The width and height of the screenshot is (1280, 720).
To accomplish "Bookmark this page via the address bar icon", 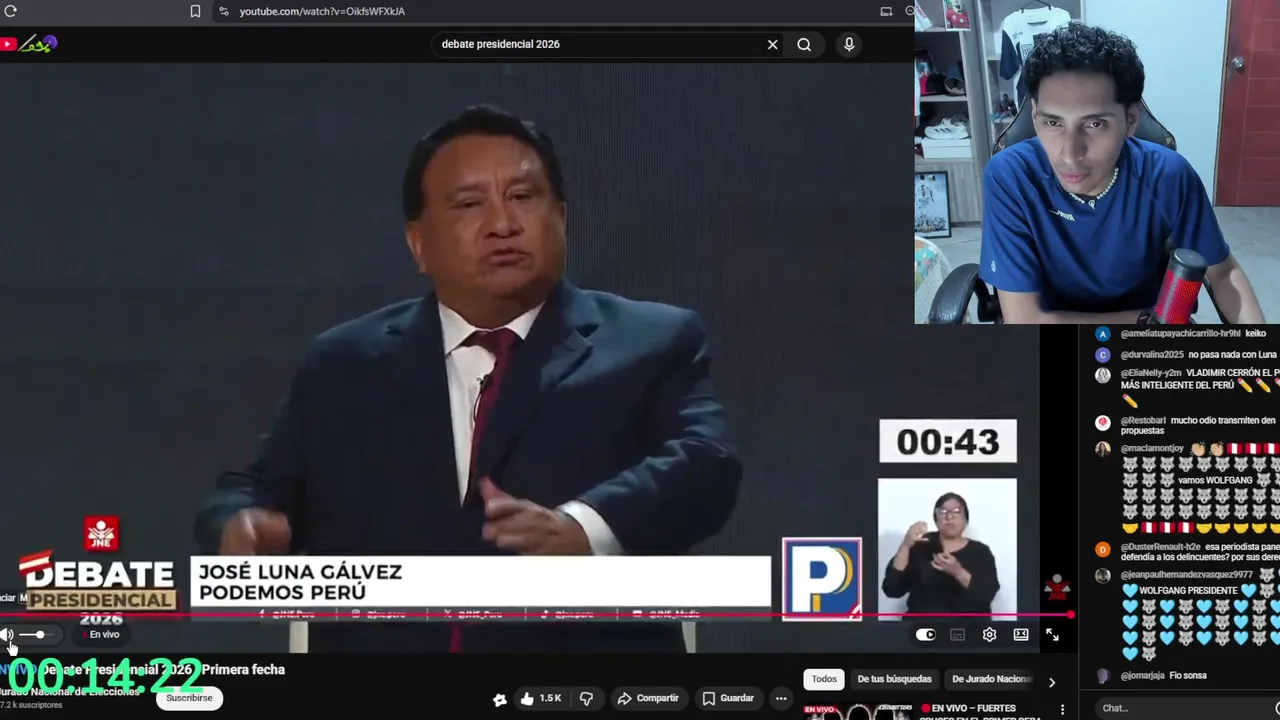I will tap(195, 11).
